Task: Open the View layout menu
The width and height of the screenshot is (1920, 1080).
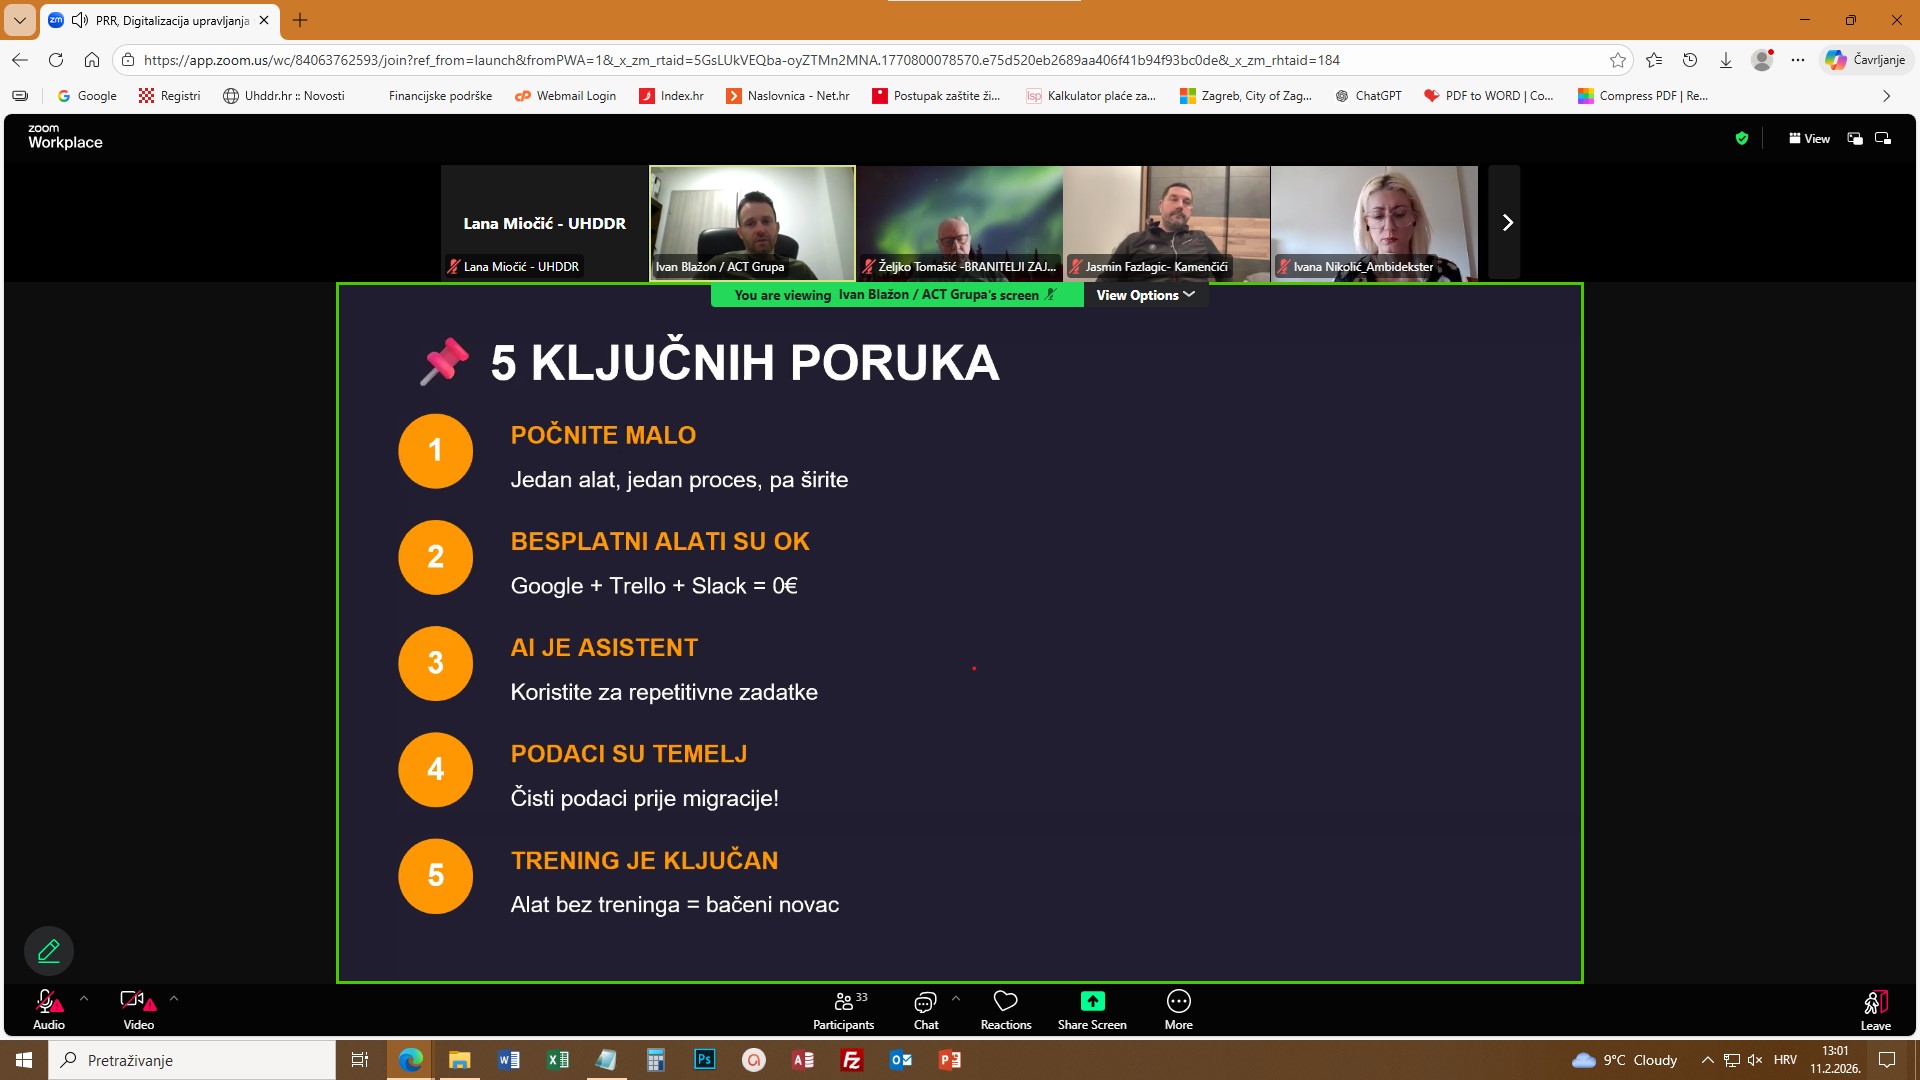Action: (1809, 139)
